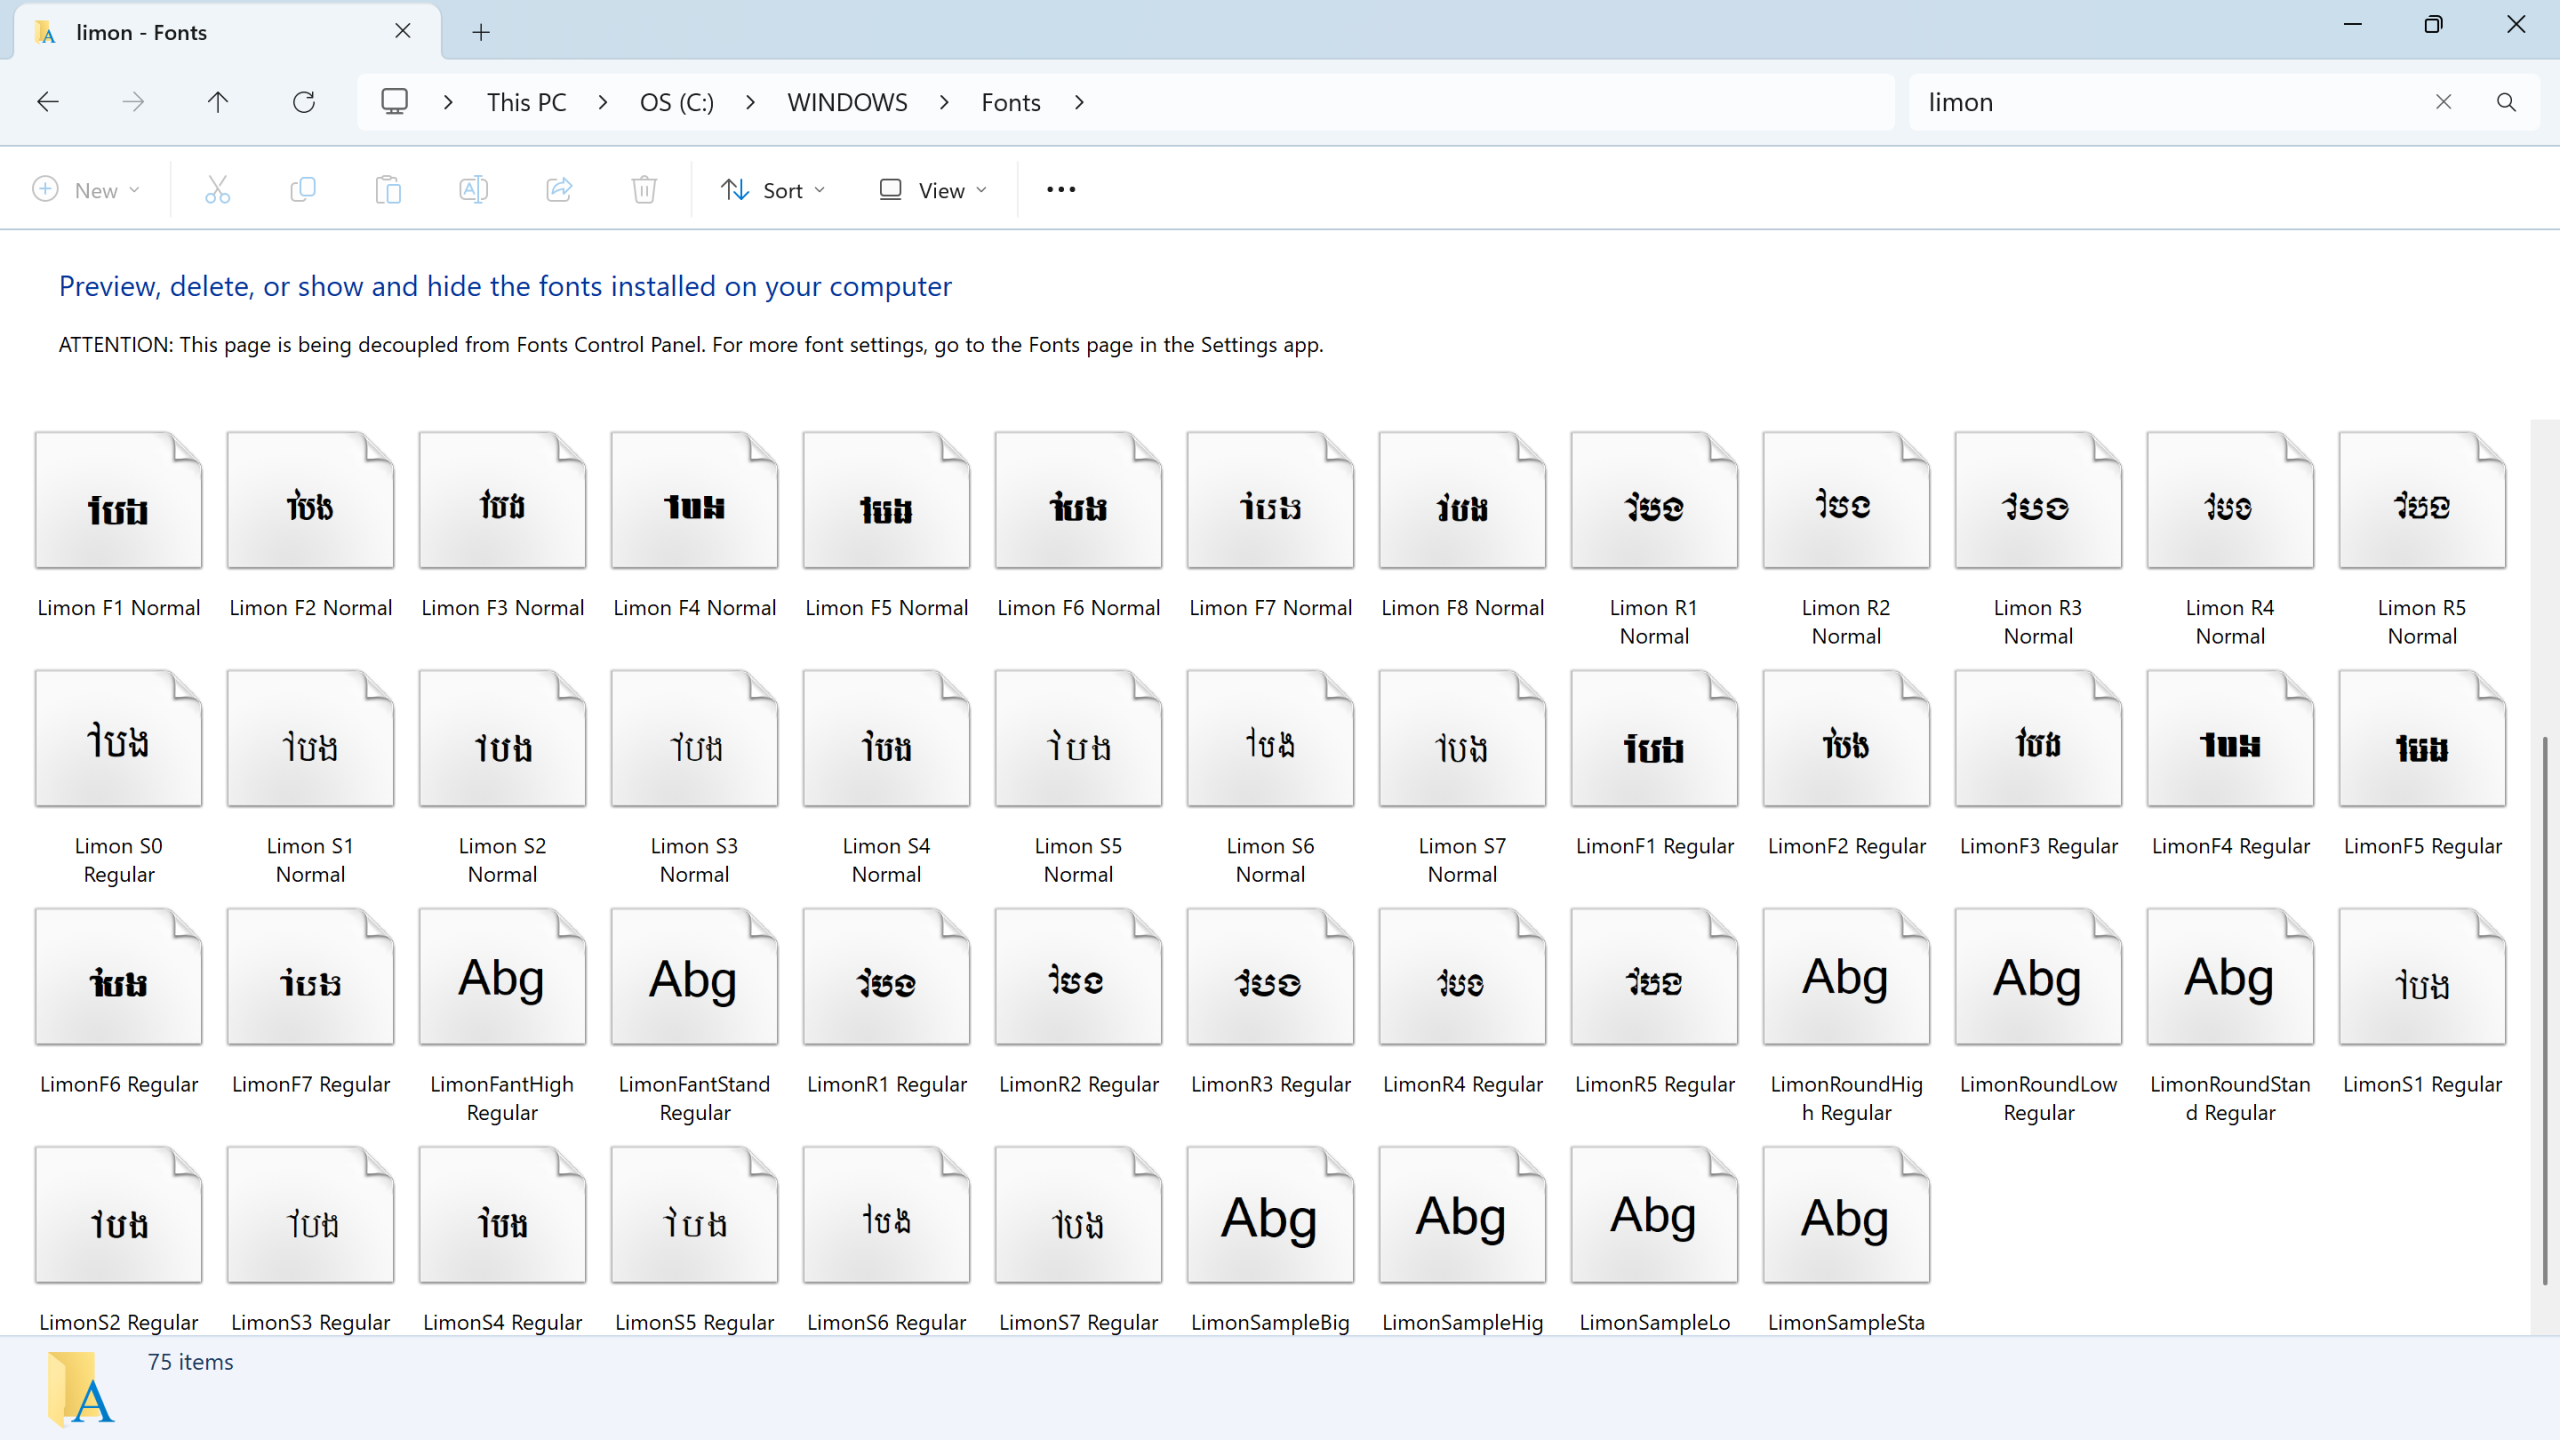Select the Limon F8 Normal font
Screen dimensions: 2560x1440
point(1463,525)
